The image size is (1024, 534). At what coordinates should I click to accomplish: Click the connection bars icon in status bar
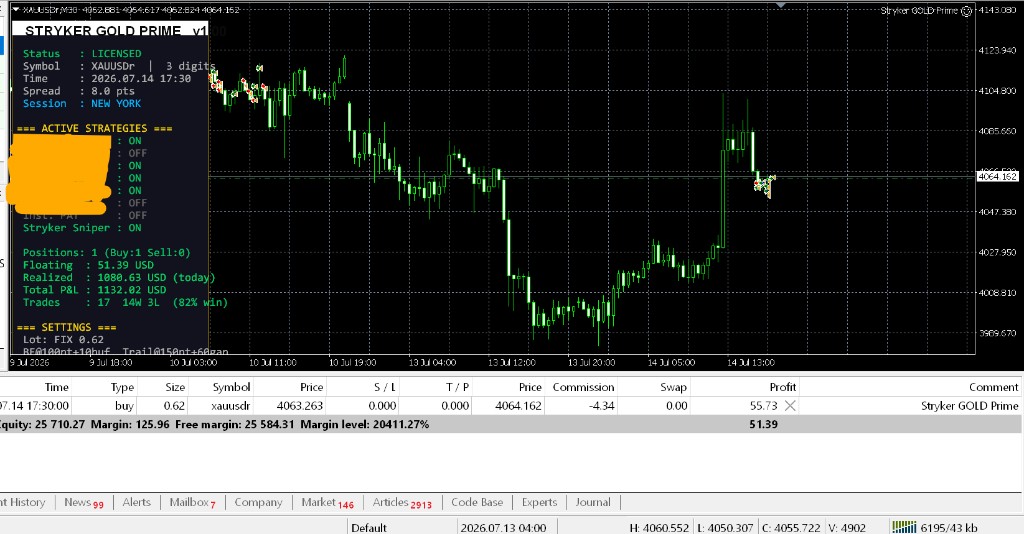(904, 526)
